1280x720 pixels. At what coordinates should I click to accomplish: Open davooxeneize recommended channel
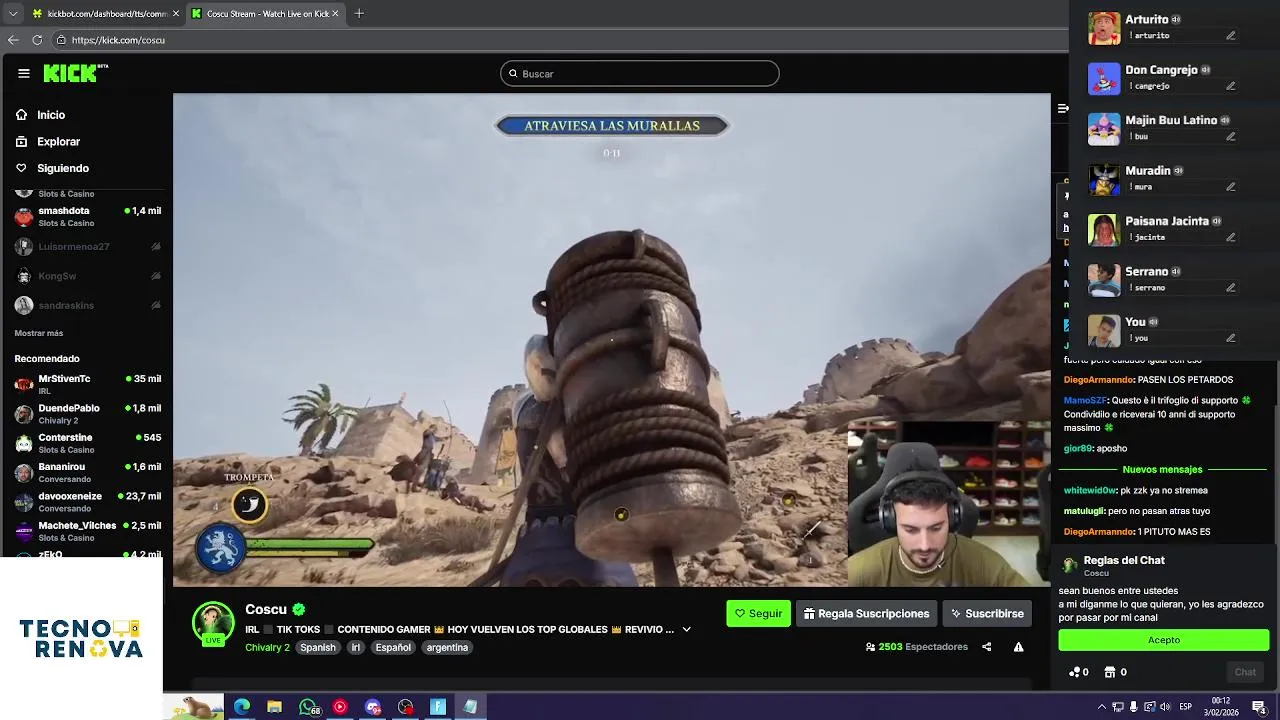(x=88, y=501)
